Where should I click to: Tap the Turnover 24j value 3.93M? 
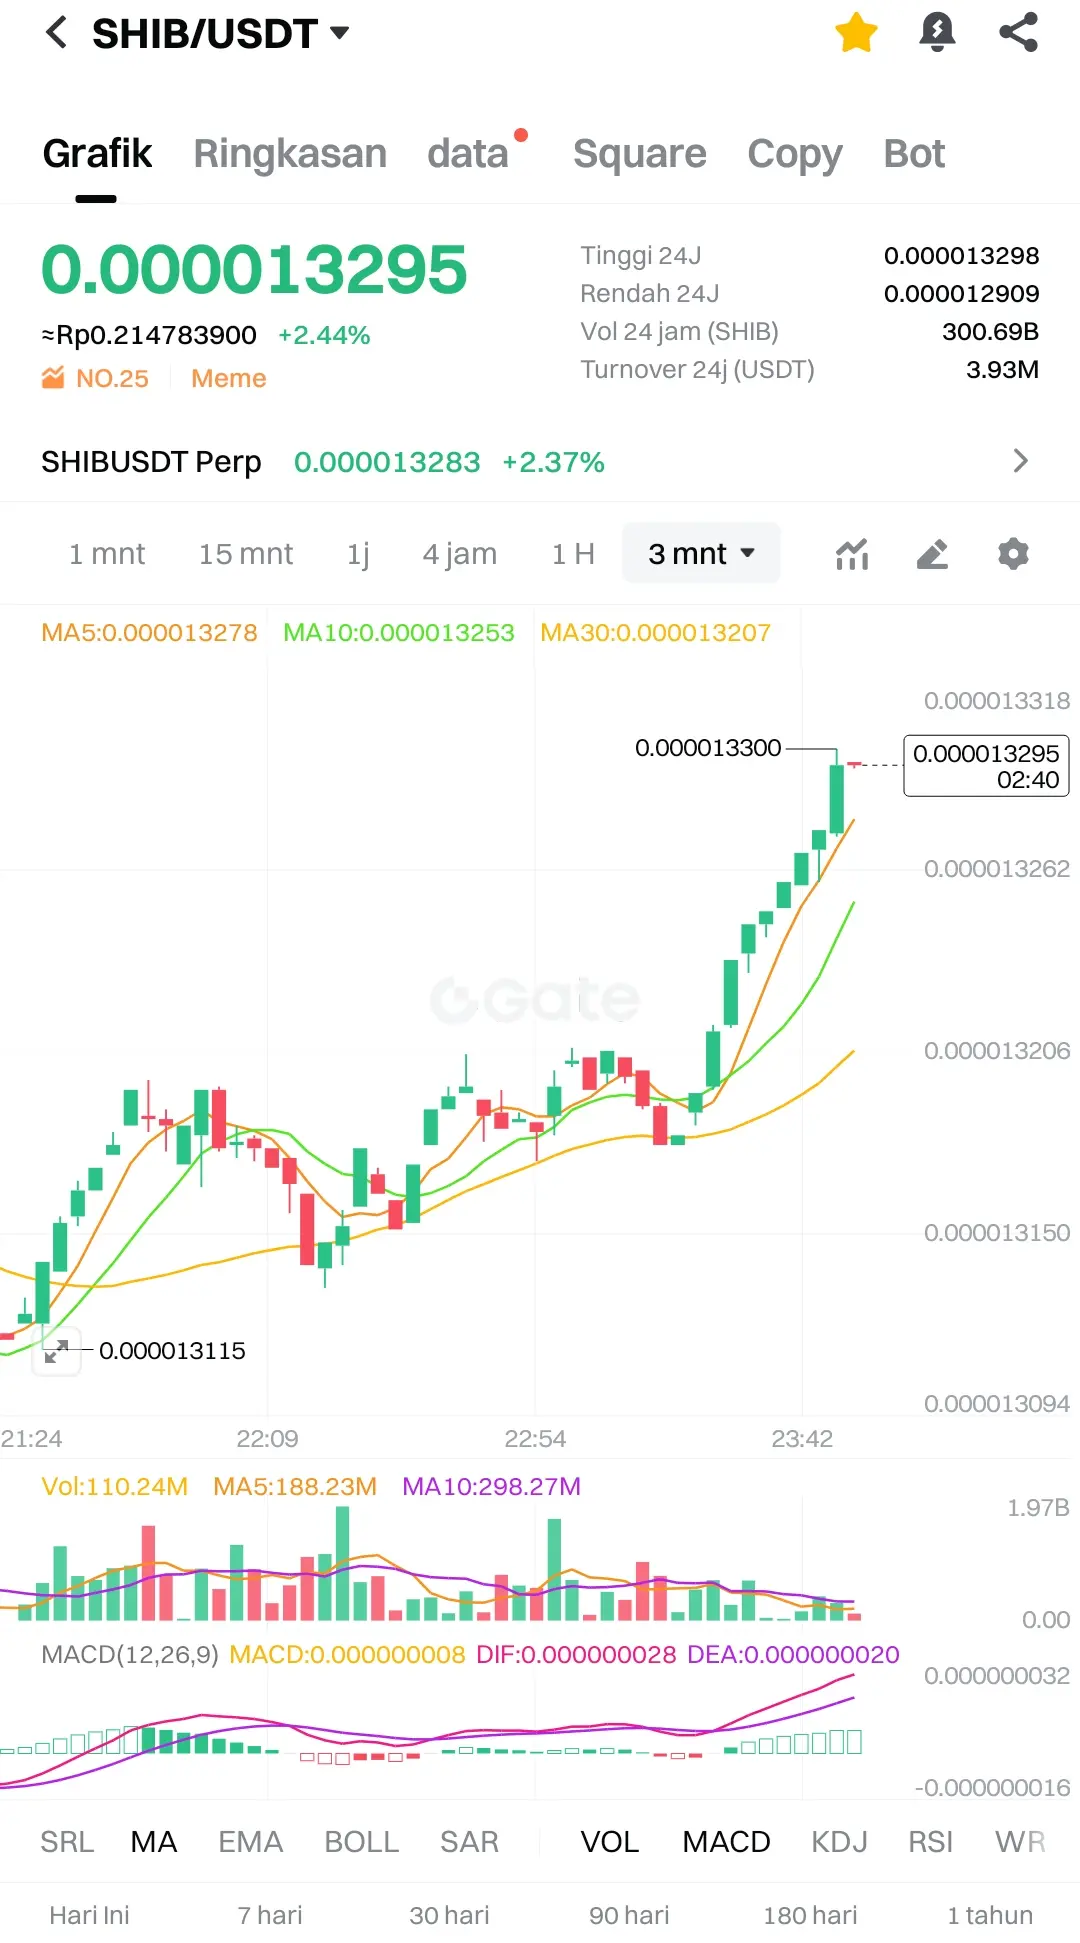click(1002, 370)
